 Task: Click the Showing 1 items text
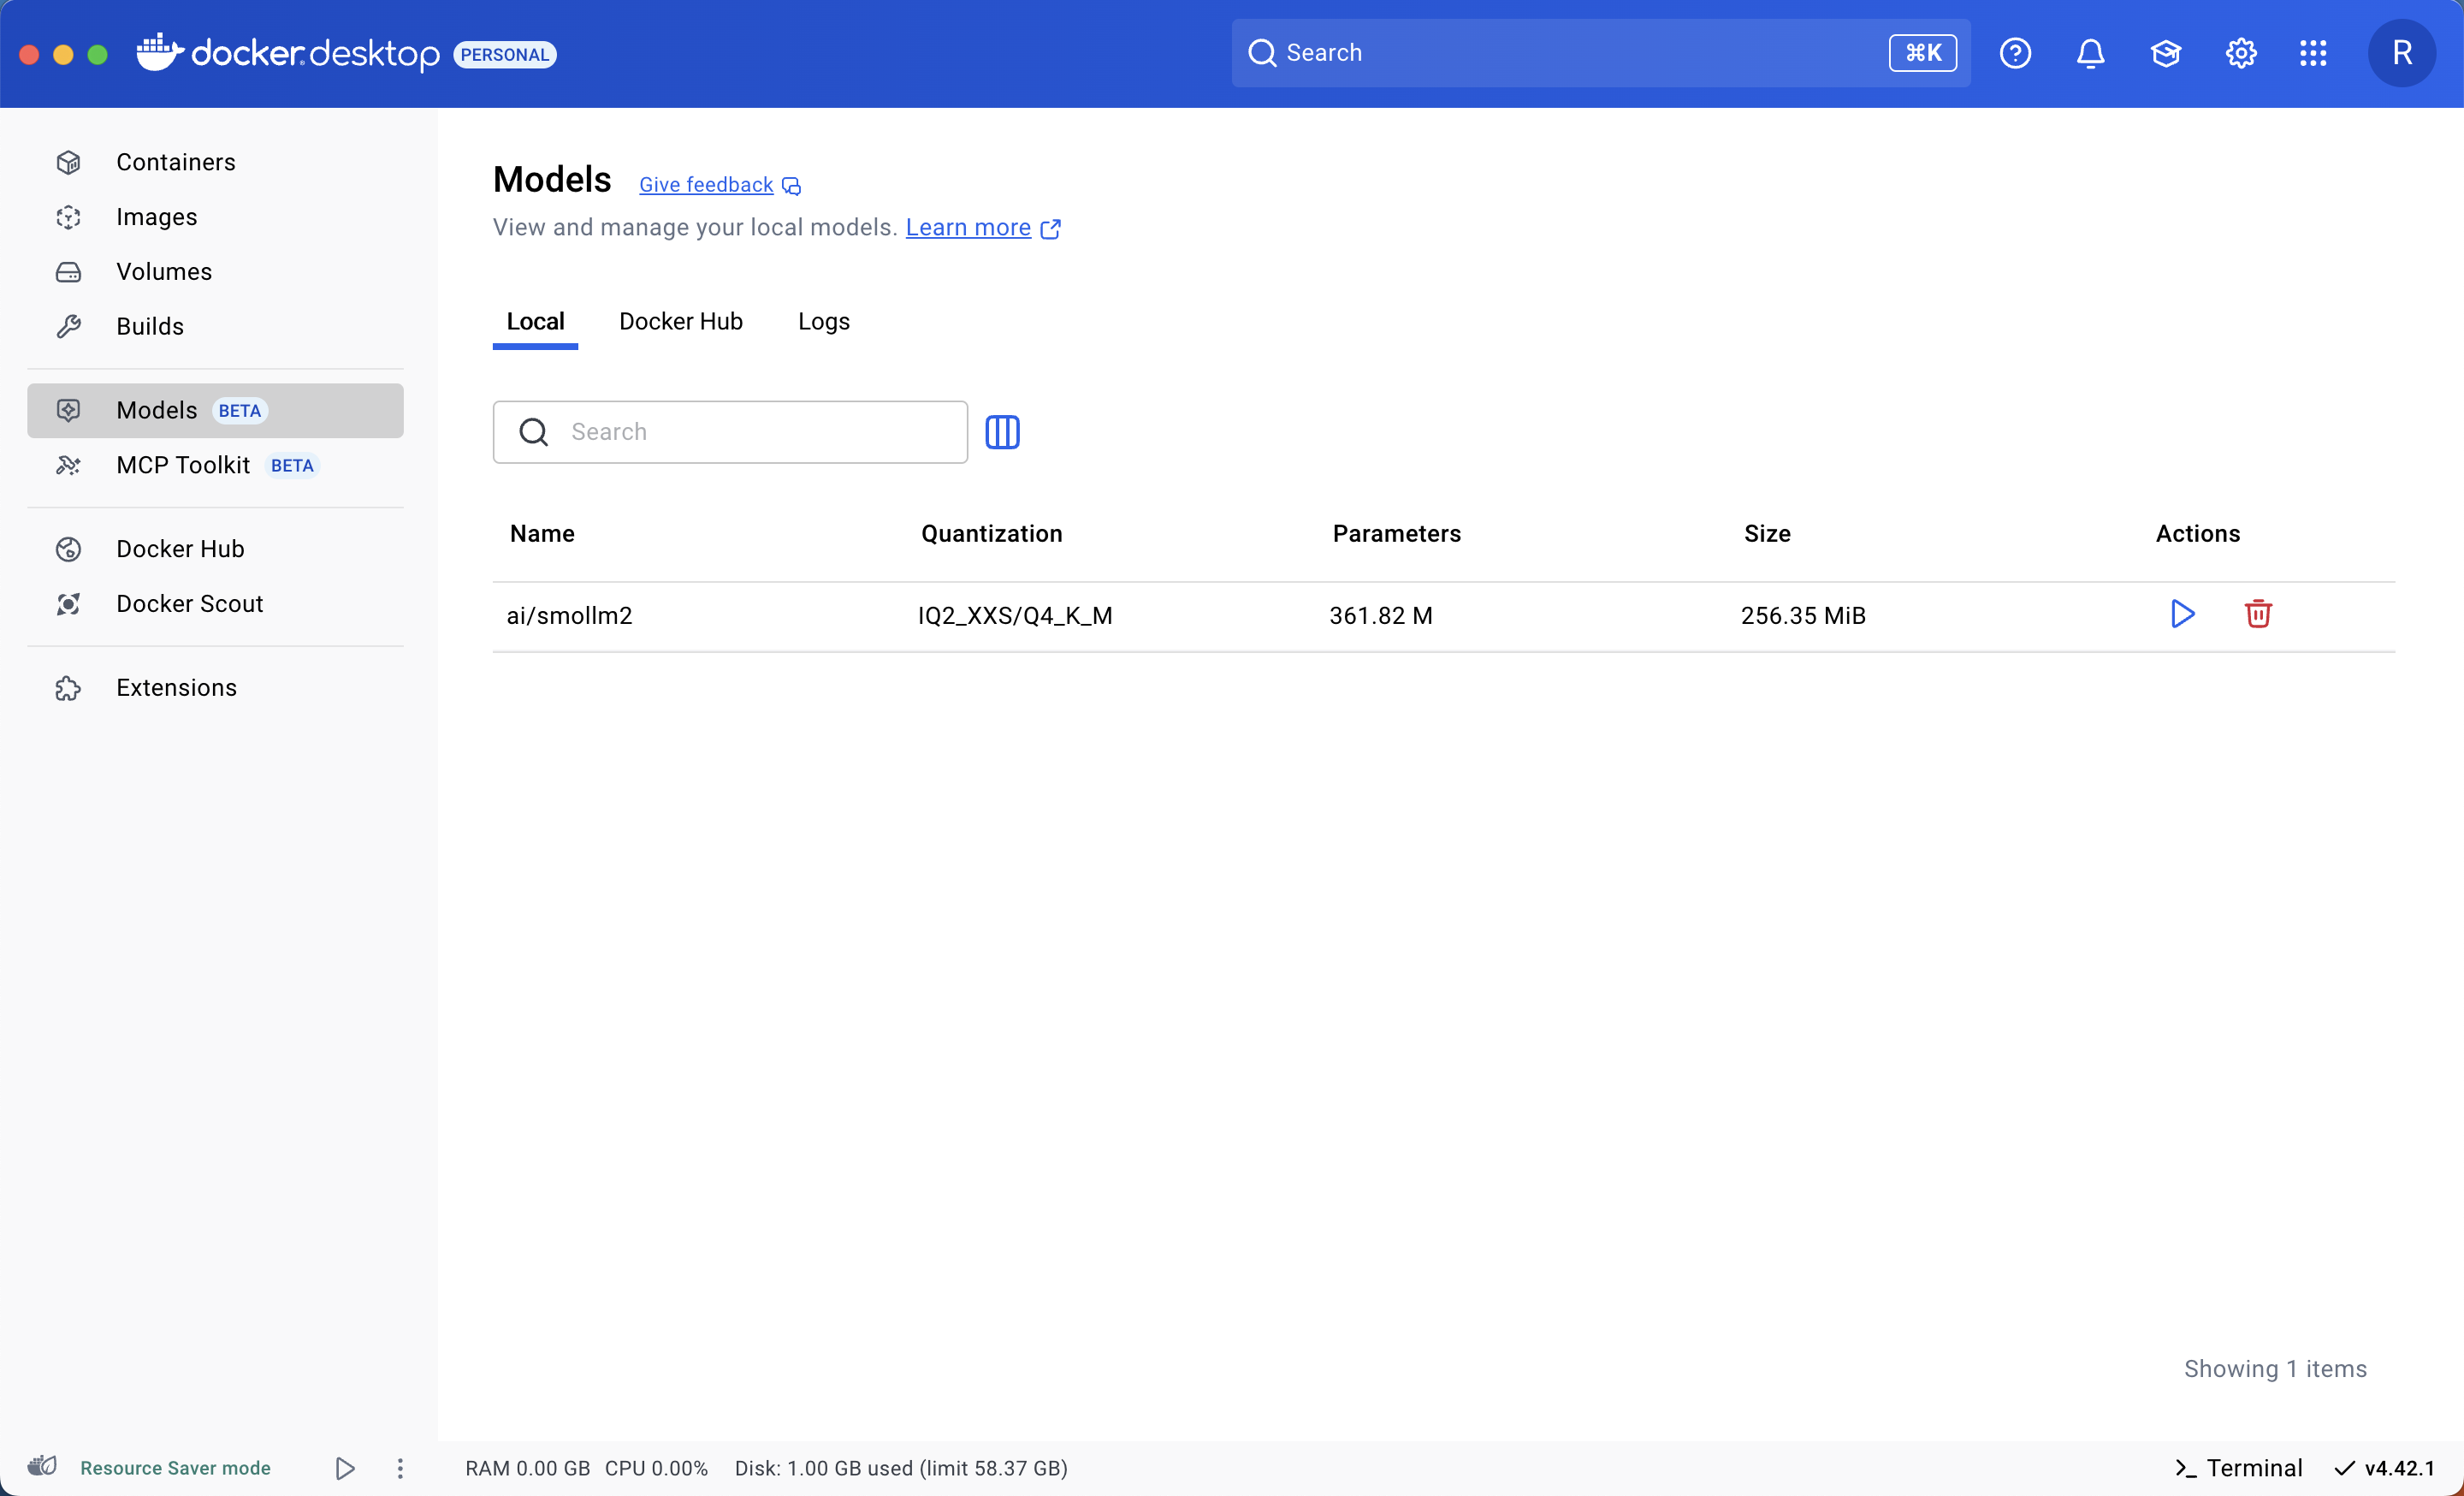pos(2275,1369)
